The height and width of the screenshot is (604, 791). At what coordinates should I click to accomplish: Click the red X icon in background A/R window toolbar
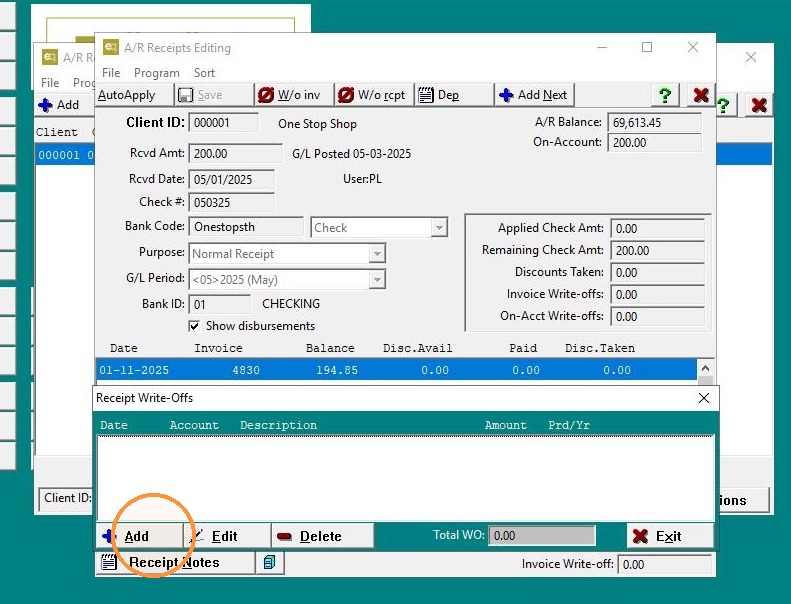click(x=759, y=105)
